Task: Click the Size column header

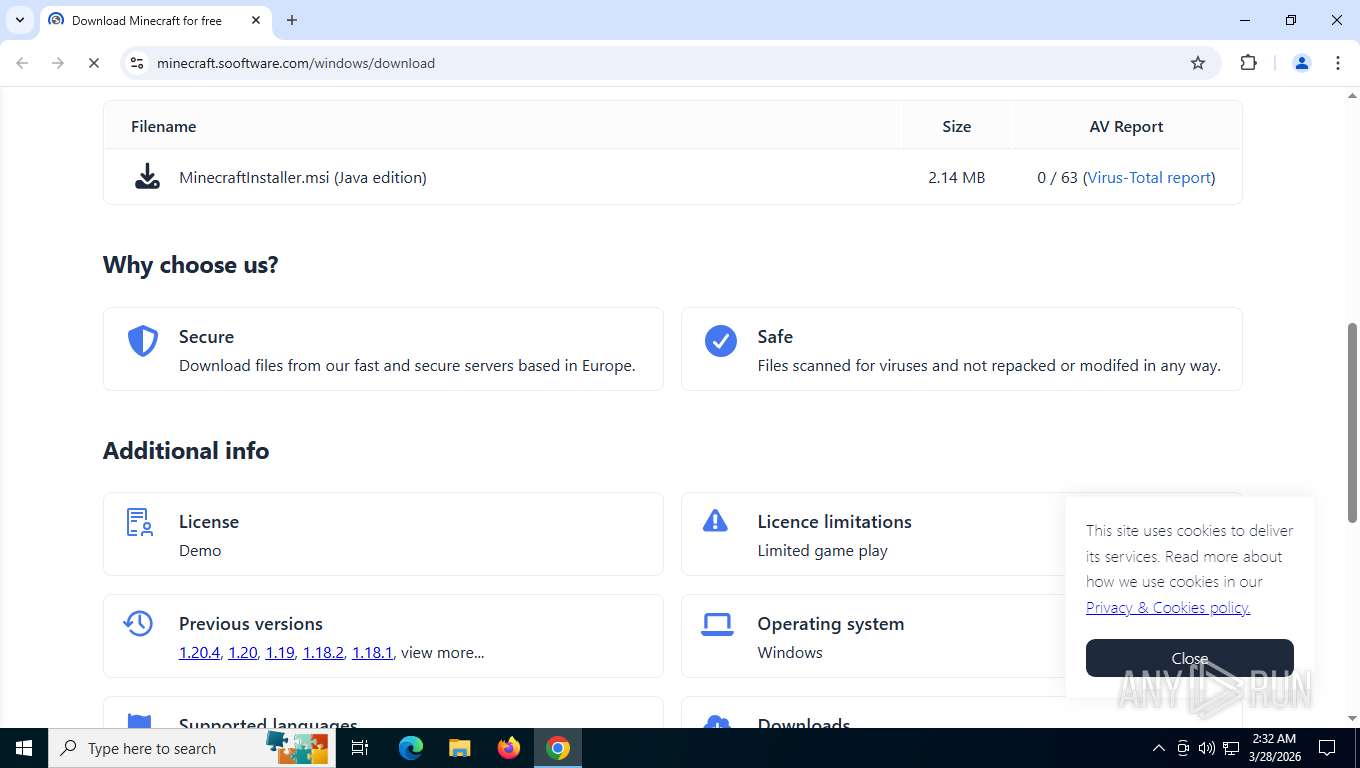Action: click(x=956, y=126)
